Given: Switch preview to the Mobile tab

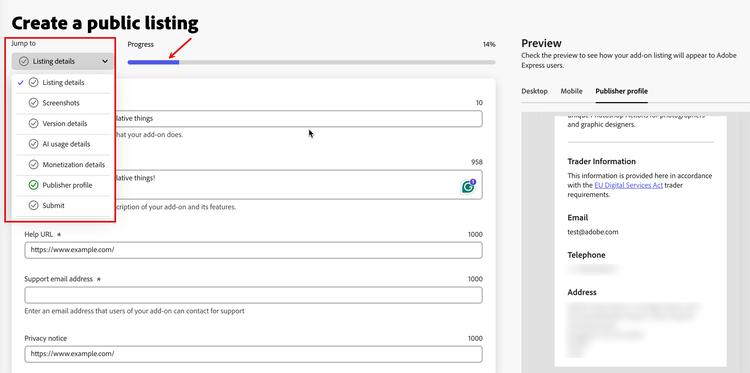Looking at the screenshot, I should click(x=572, y=91).
